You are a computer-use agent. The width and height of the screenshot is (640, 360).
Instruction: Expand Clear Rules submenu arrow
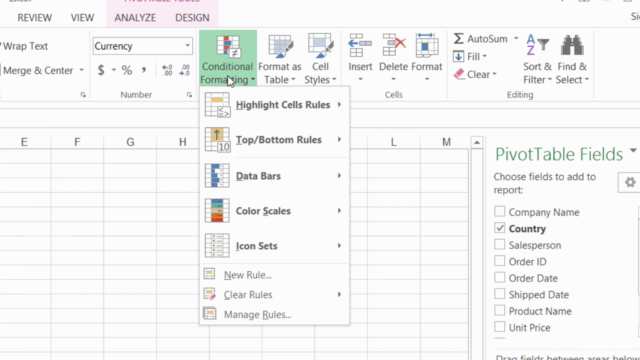point(339,294)
